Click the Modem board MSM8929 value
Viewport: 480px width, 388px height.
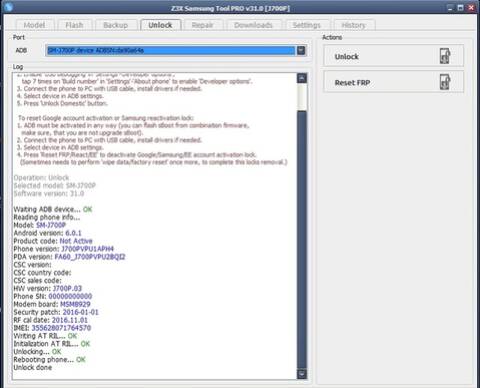point(75,304)
